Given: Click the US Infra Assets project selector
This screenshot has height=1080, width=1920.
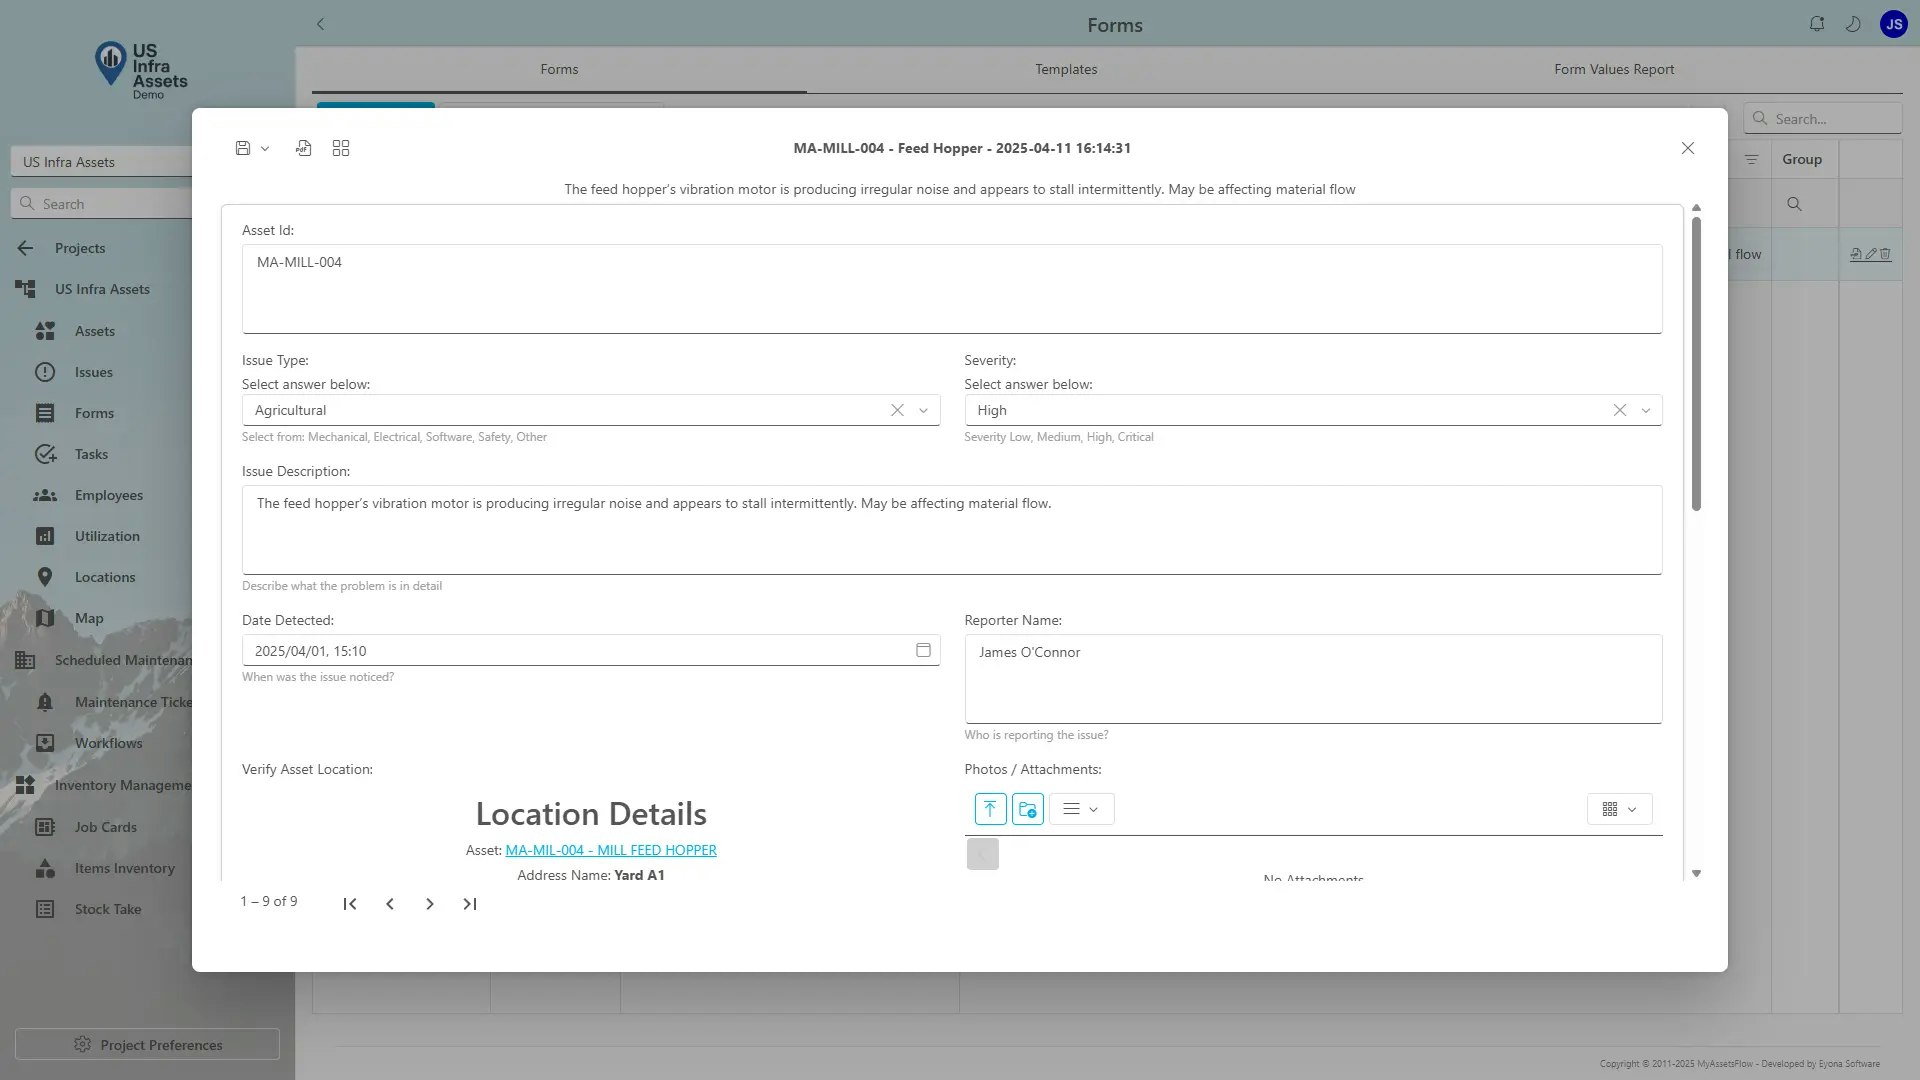Looking at the screenshot, I should click(101, 161).
